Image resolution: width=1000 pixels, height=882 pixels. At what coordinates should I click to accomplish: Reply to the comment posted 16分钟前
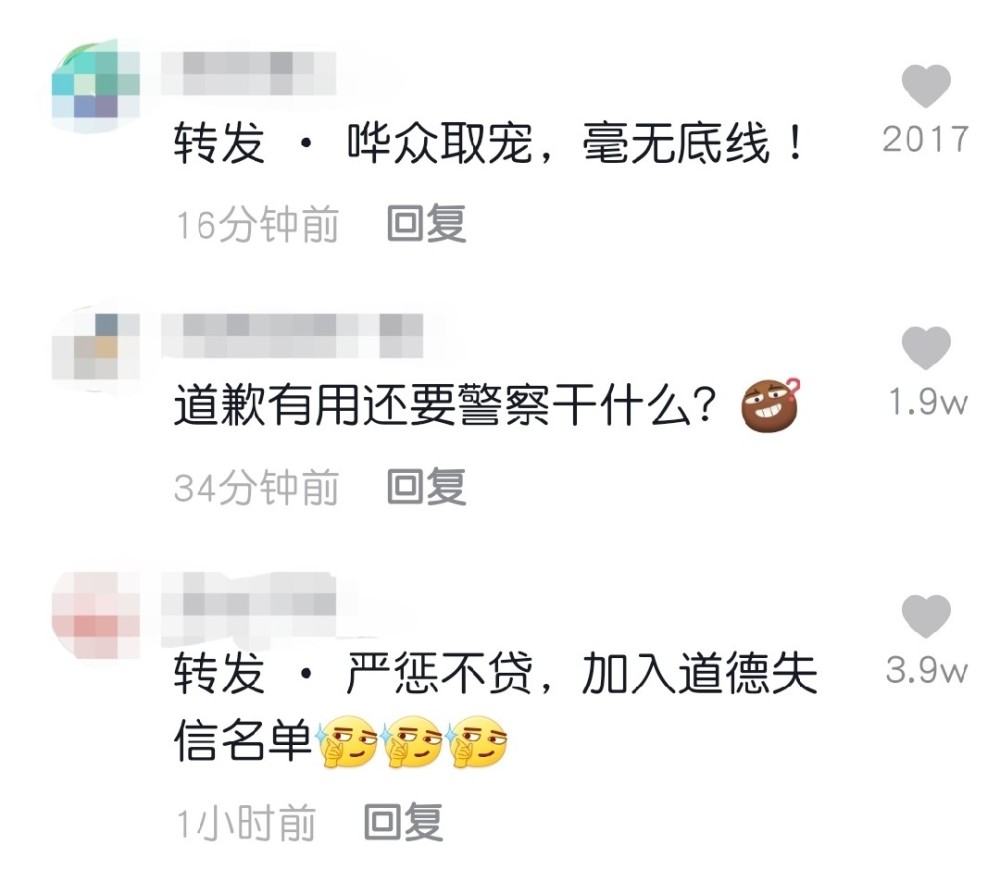tap(427, 224)
